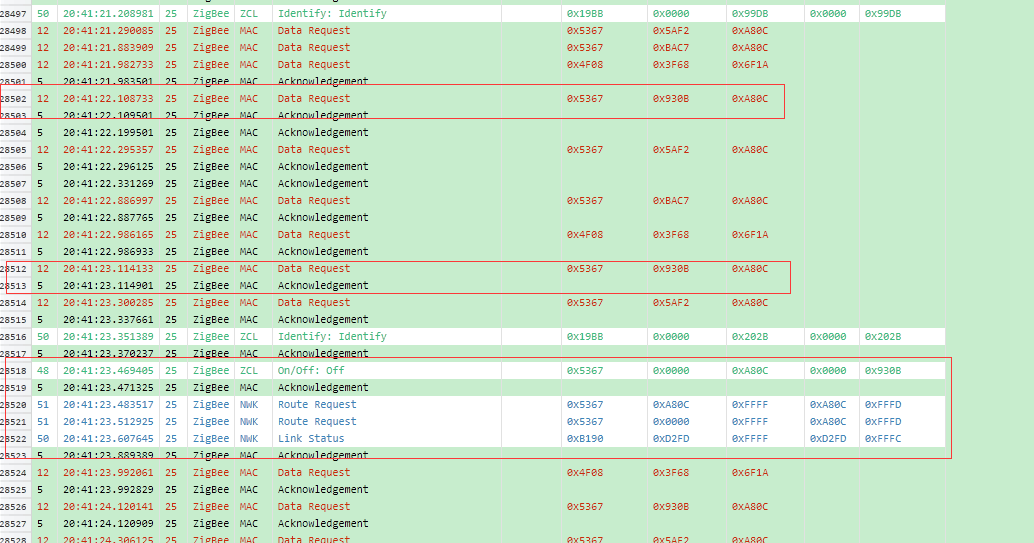Select 'Identify: Identify' in packet 28516
The height and width of the screenshot is (543, 1034).
point(332,336)
